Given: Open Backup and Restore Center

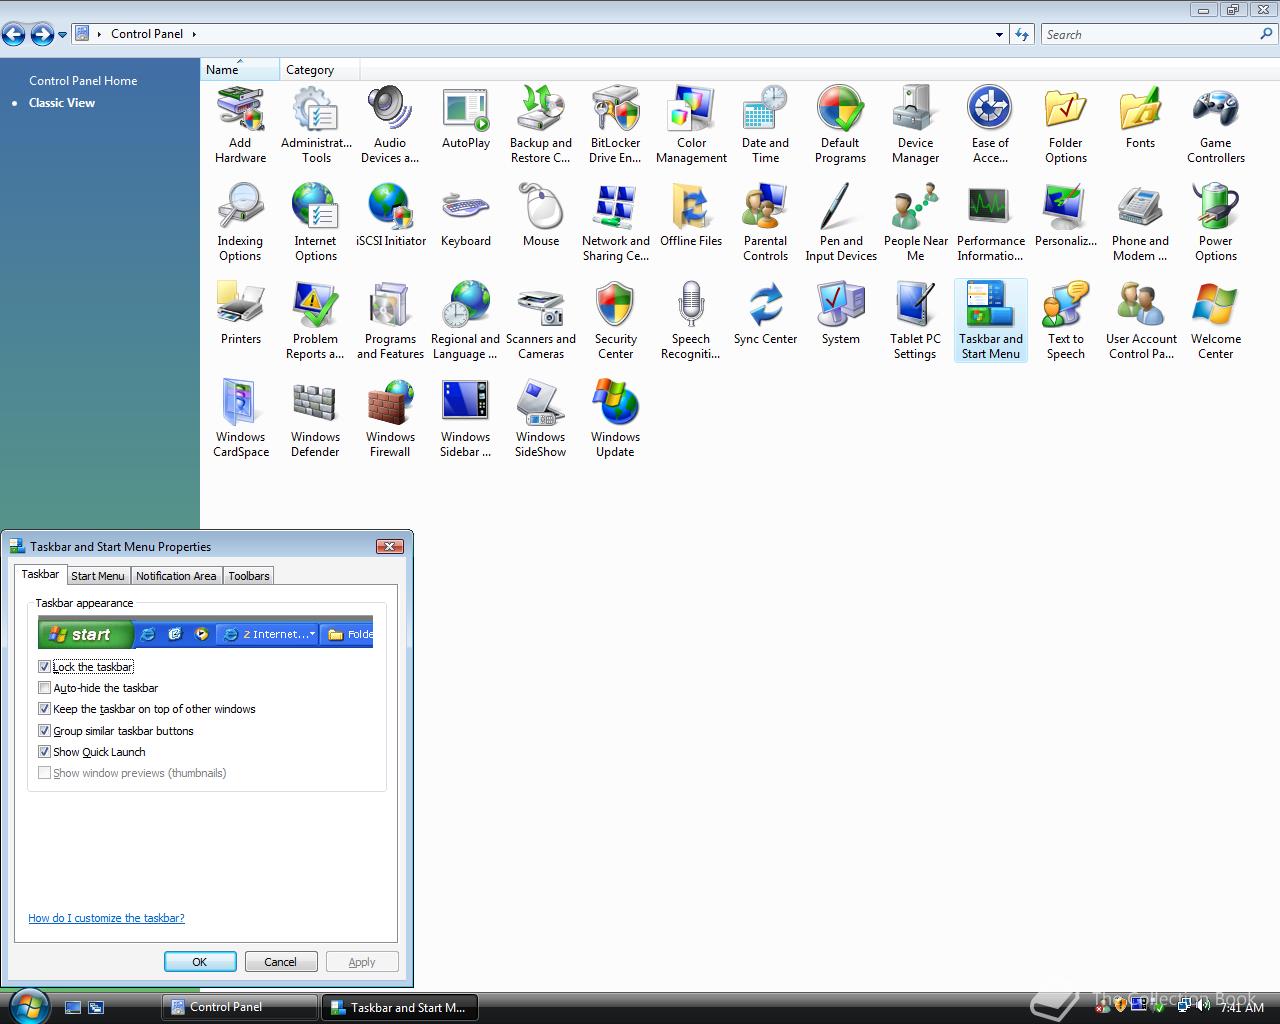Looking at the screenshot, I should 541,125.
